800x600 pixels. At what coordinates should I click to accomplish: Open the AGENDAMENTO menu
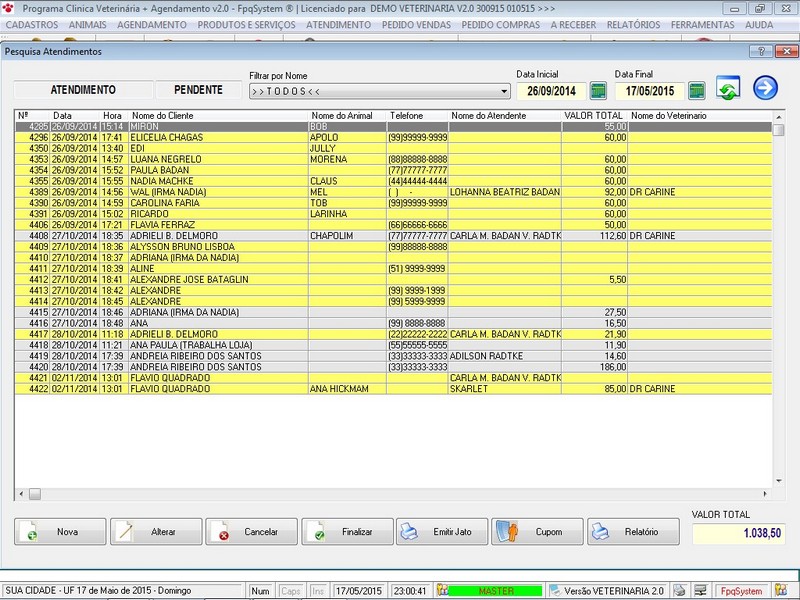pos(152,24)
